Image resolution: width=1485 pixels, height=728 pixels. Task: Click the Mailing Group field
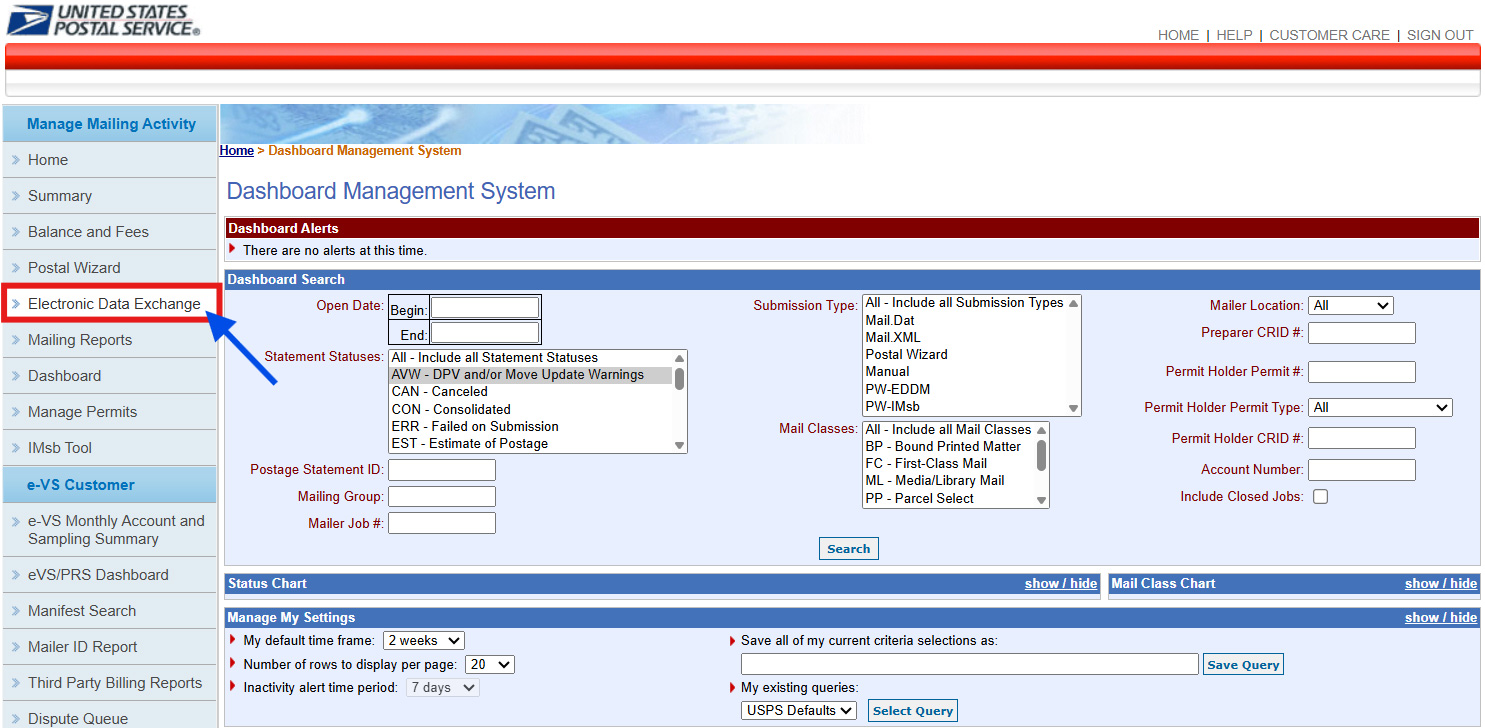tap(442, 497)
